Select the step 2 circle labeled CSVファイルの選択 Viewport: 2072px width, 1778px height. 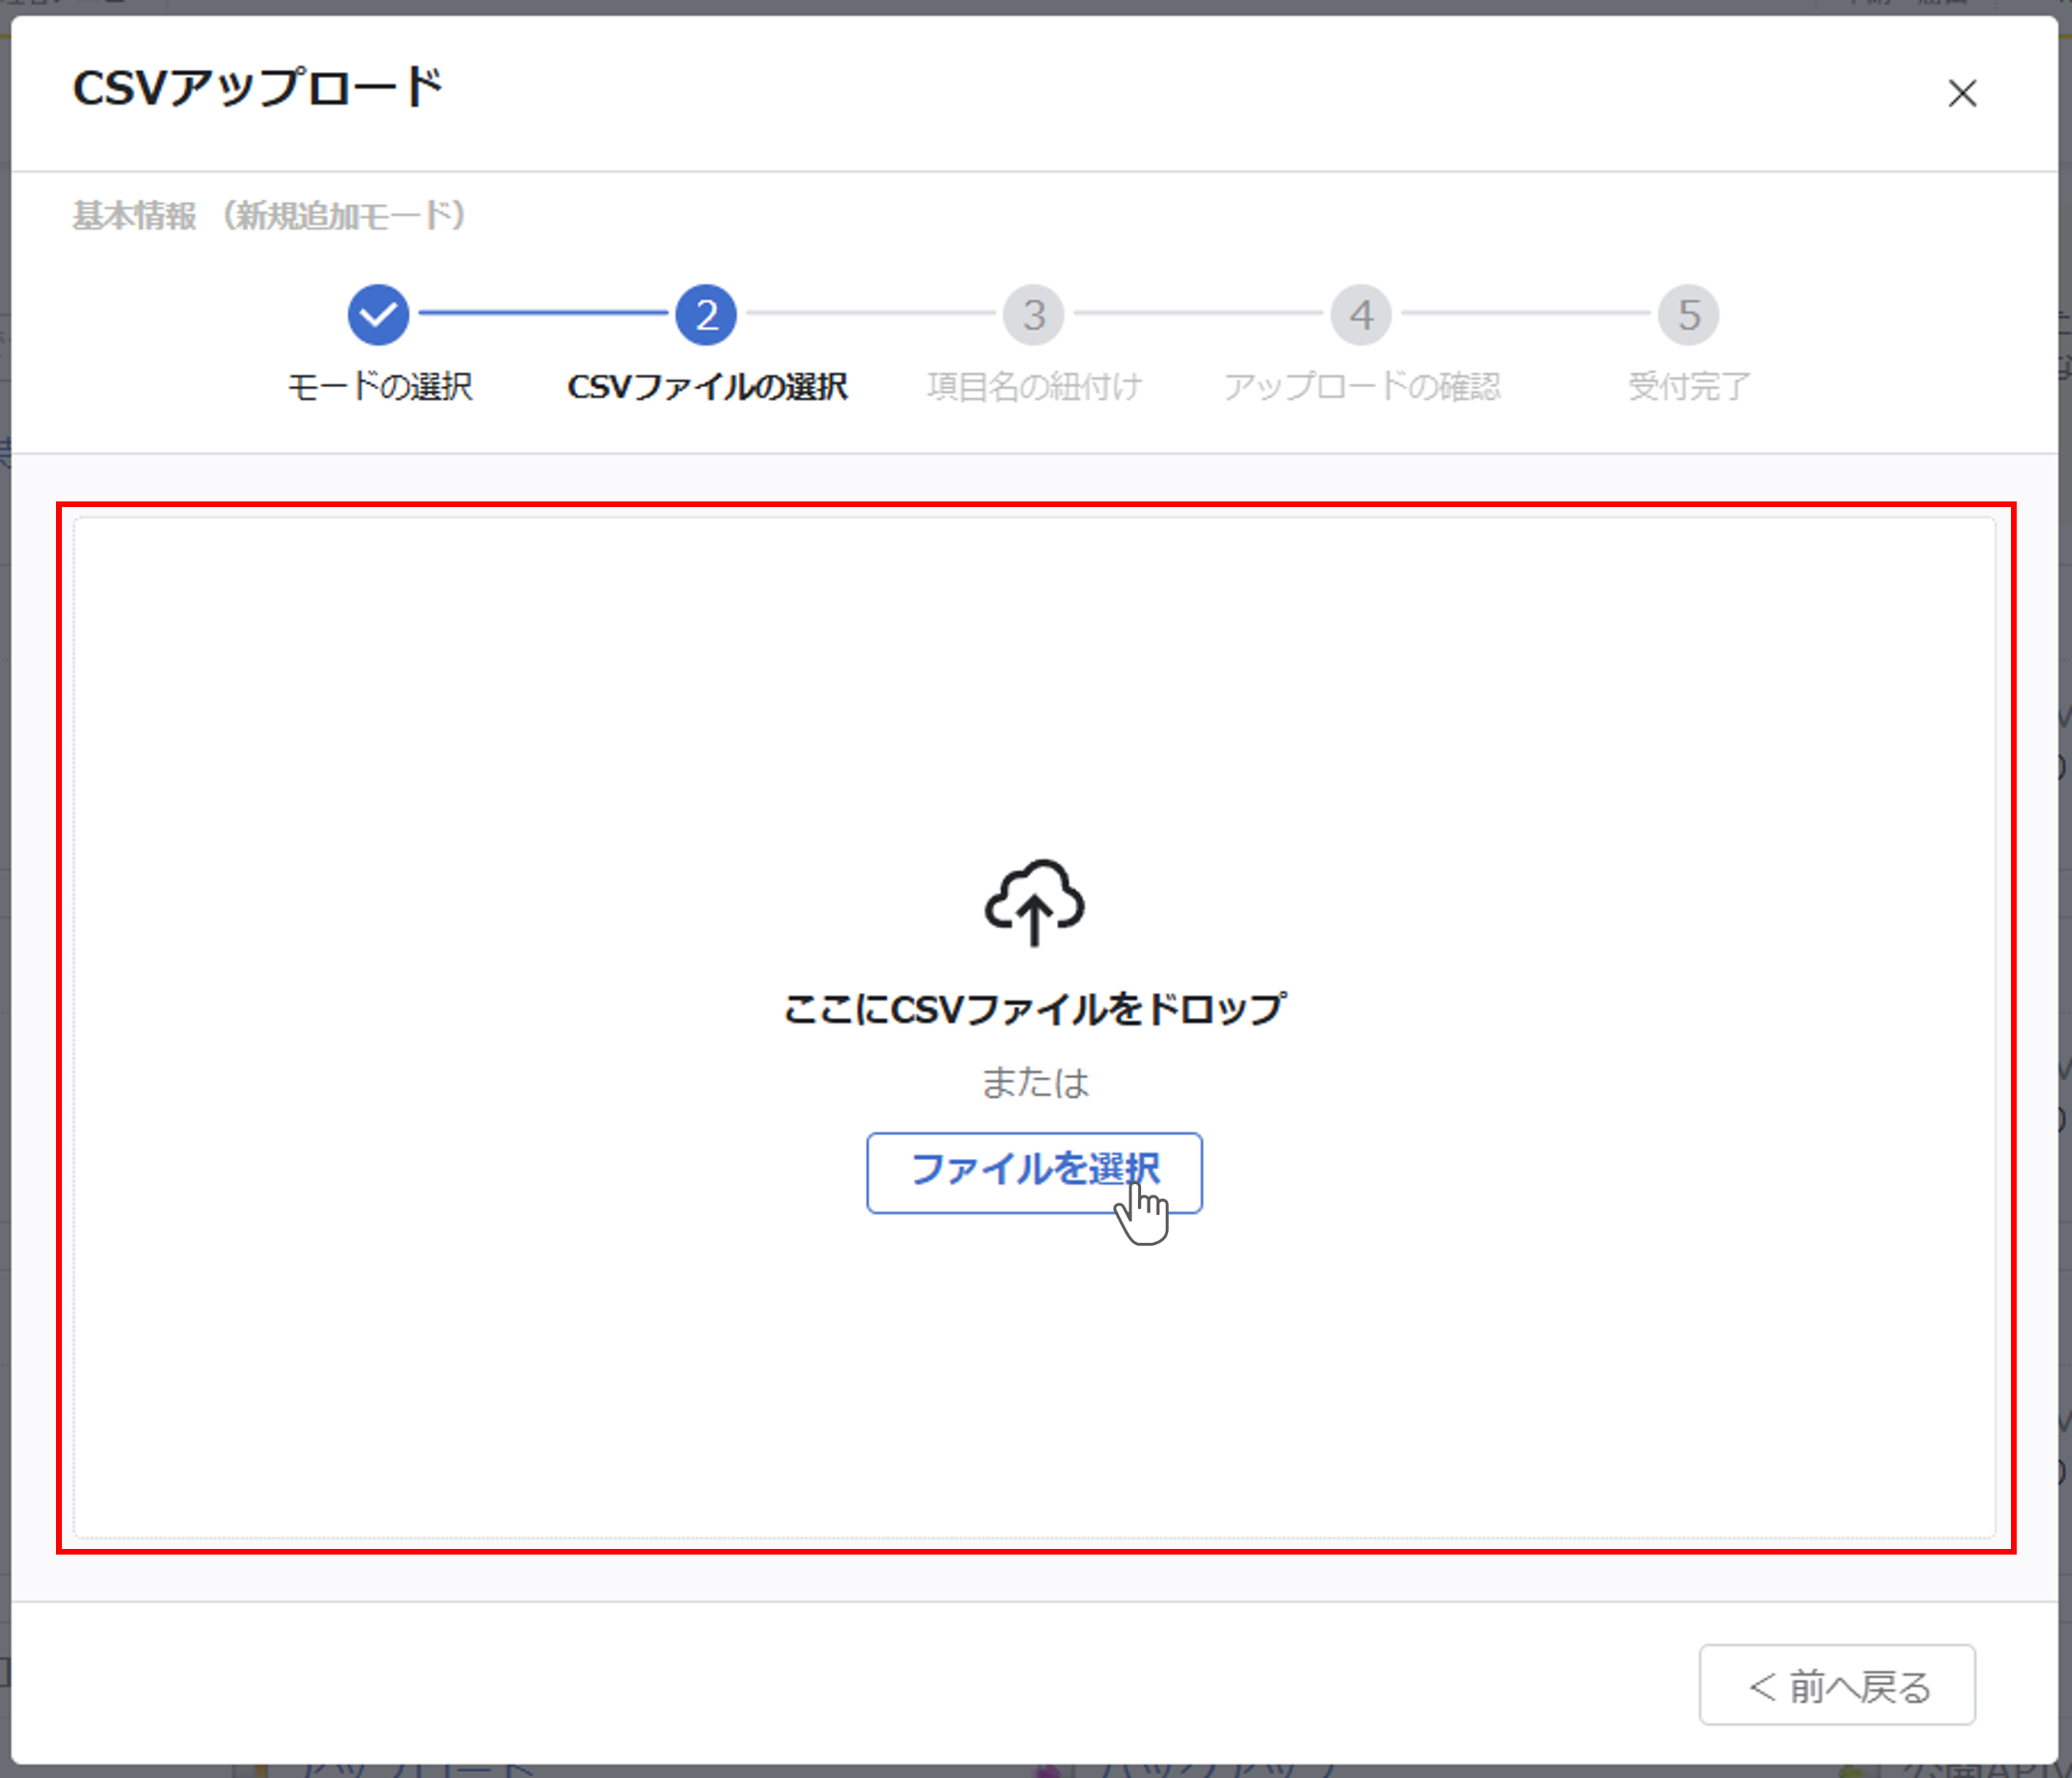(x=705, y=313)
